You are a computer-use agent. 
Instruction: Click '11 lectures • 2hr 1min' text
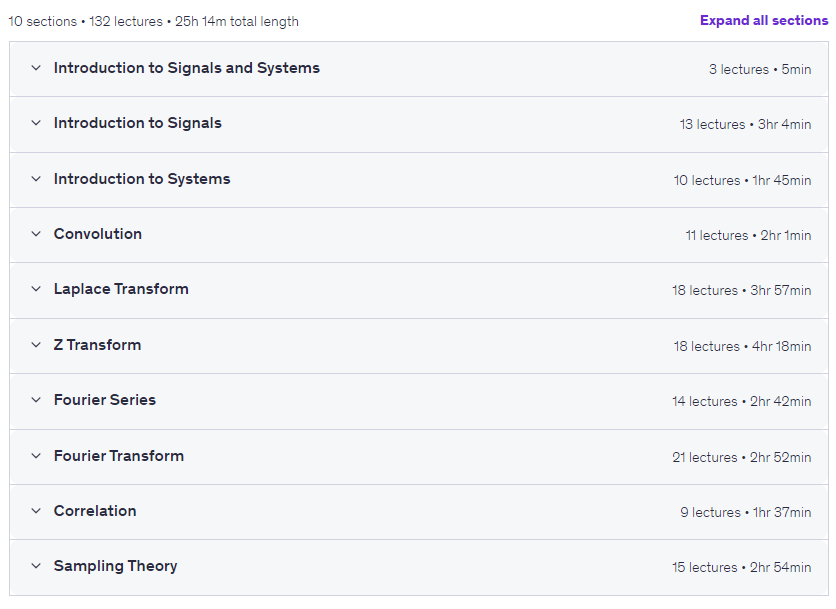(x=748, y=235)
